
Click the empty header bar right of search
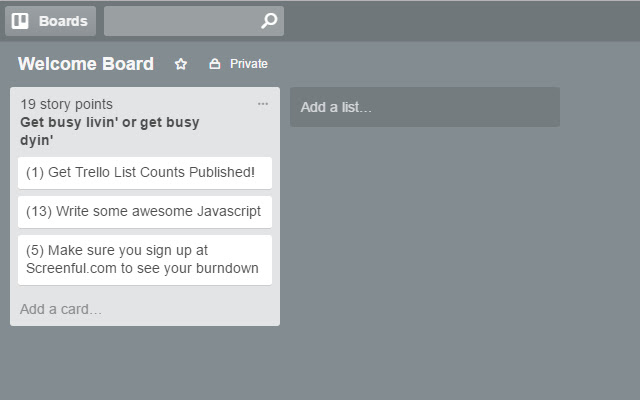pos(460,21)
